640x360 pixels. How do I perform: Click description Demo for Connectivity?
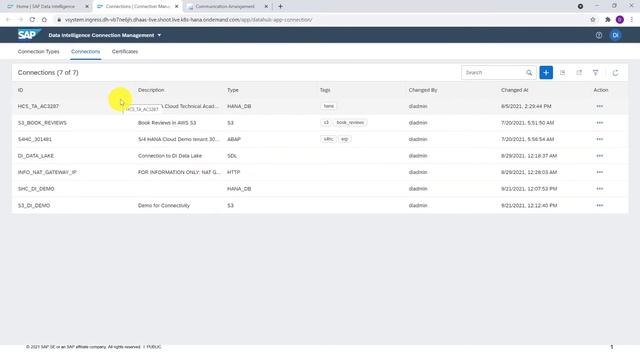pyautogui.click(x=164, y=205)
